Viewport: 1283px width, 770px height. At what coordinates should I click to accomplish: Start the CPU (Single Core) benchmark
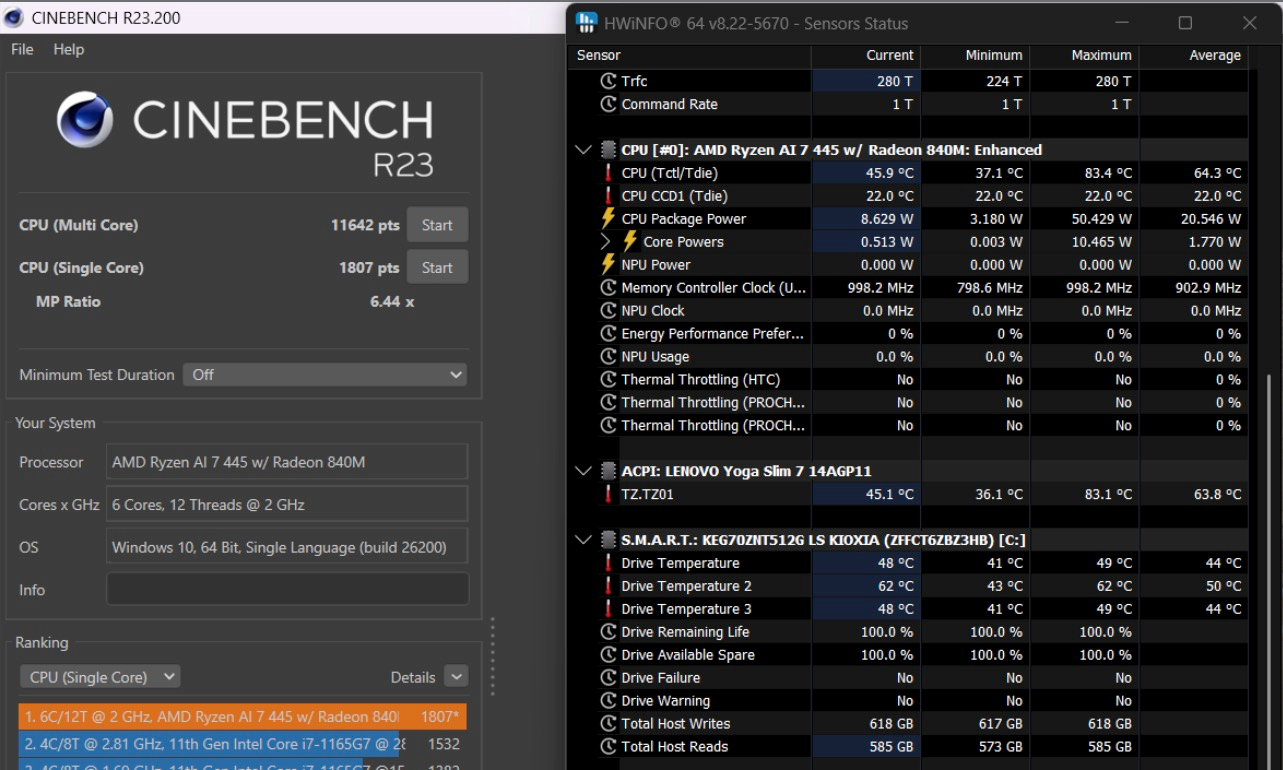437,267
